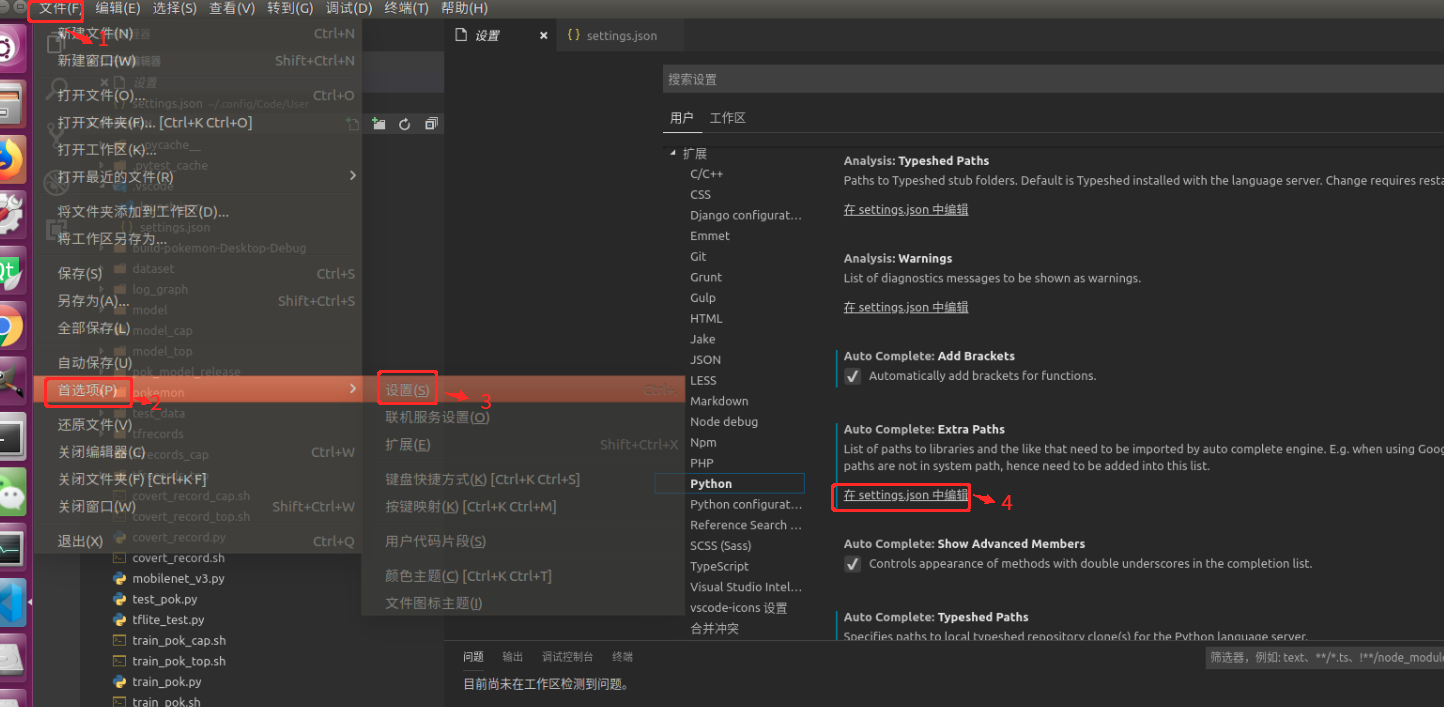
Task: Click the Collapse Folders icon in Explorer
Action: point(430,122)
